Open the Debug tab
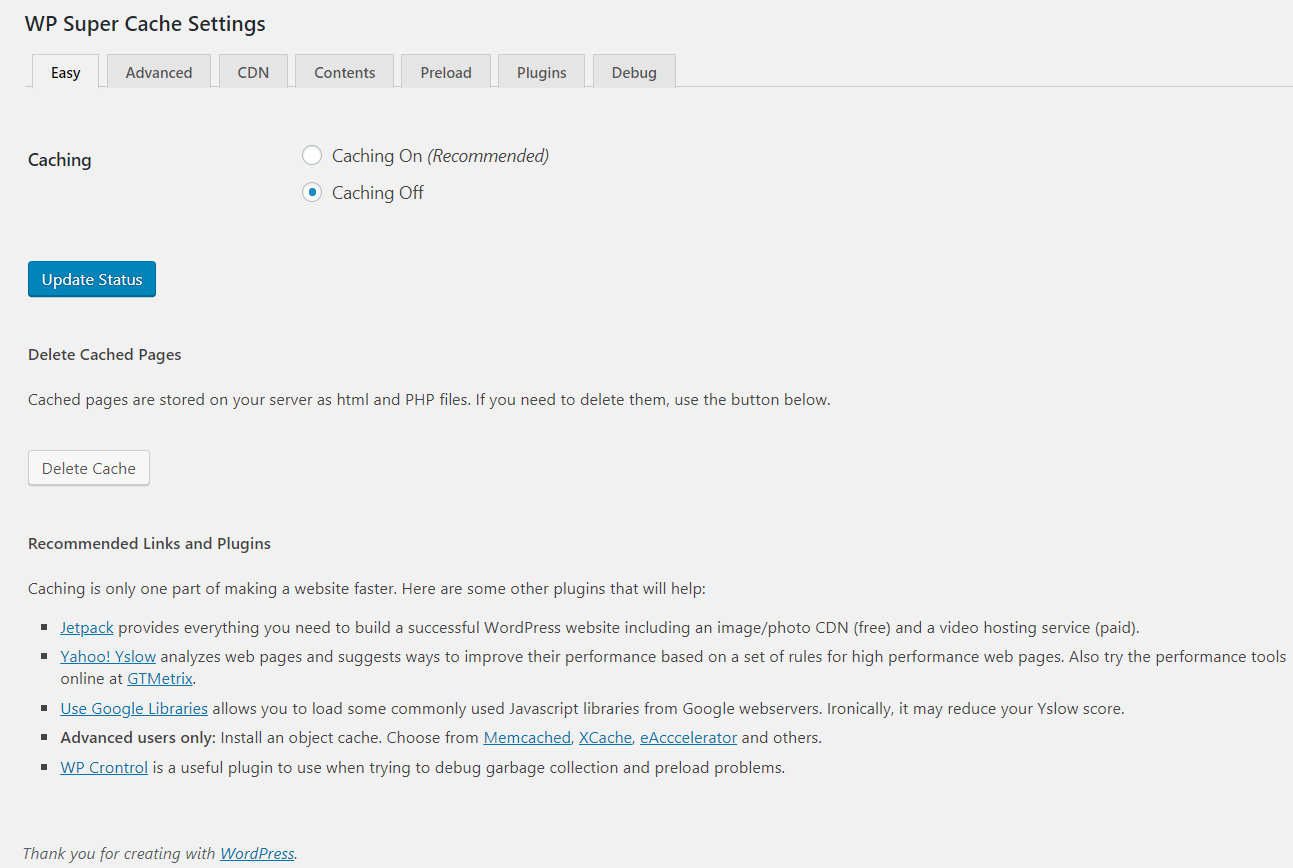 [x=634, y=71]
